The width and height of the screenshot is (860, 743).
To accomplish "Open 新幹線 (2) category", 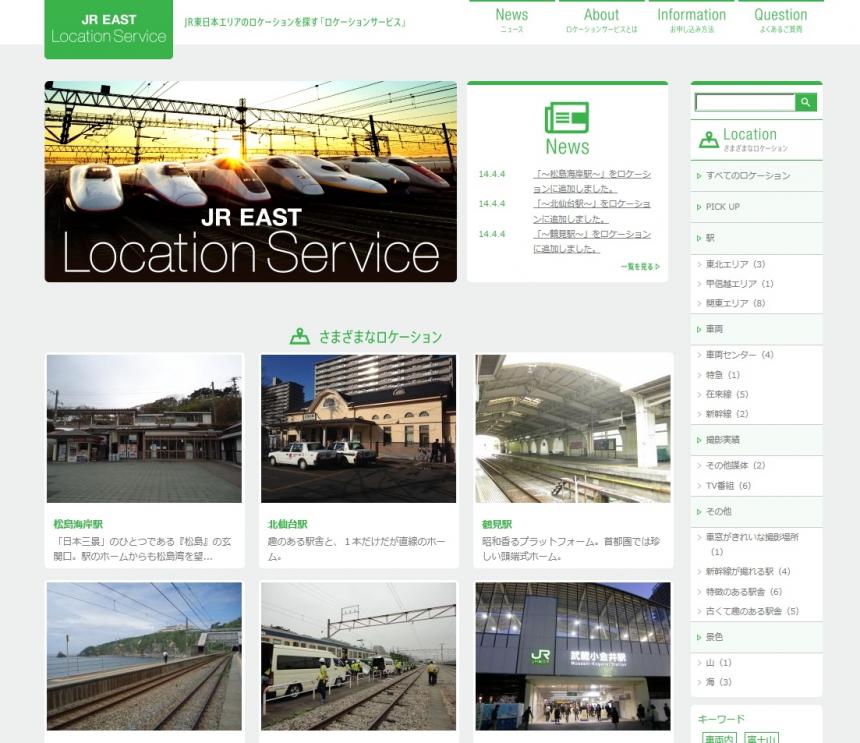I will pyautogui.click(x=727, y=414).
